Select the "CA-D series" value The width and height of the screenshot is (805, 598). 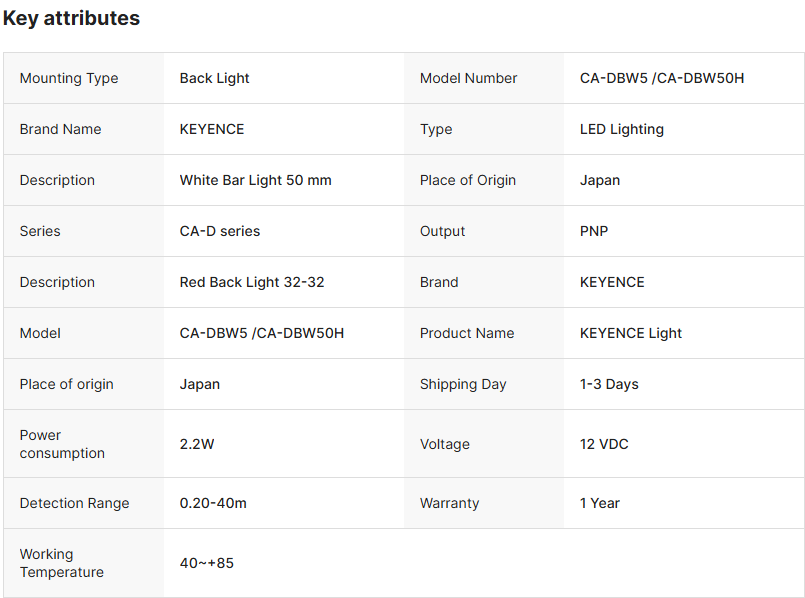220,231
